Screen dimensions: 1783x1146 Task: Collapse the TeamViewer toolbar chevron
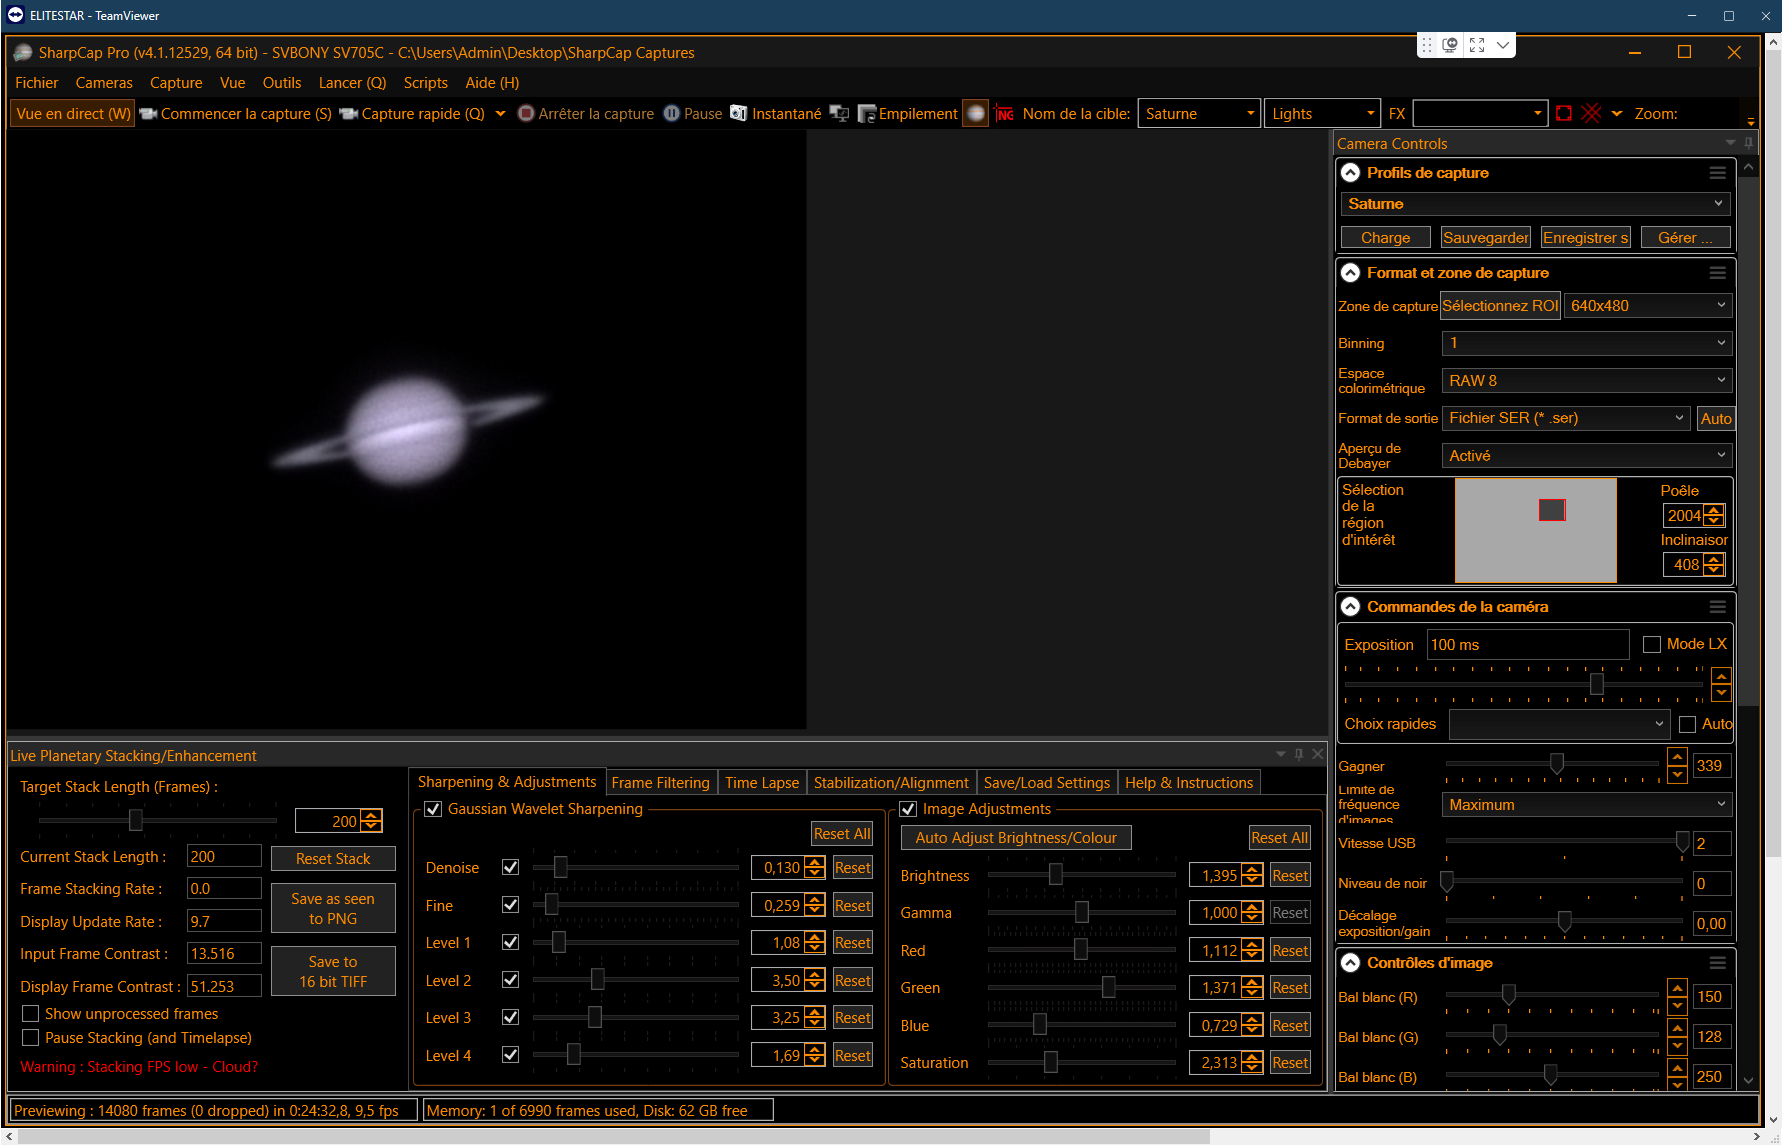pos(1503,45)
